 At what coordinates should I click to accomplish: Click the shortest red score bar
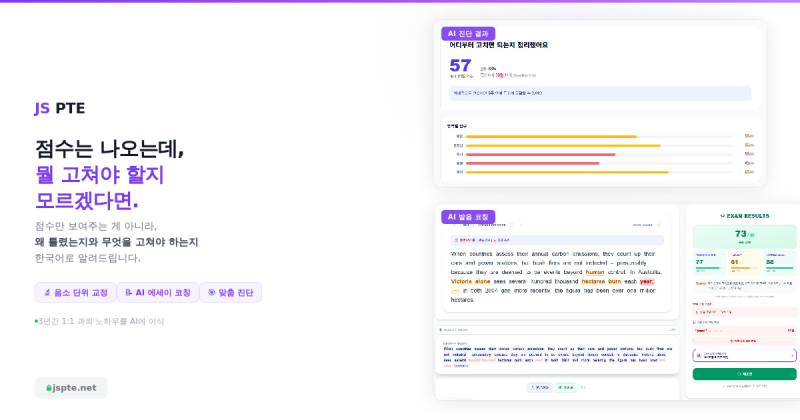(x=532, y=163)
